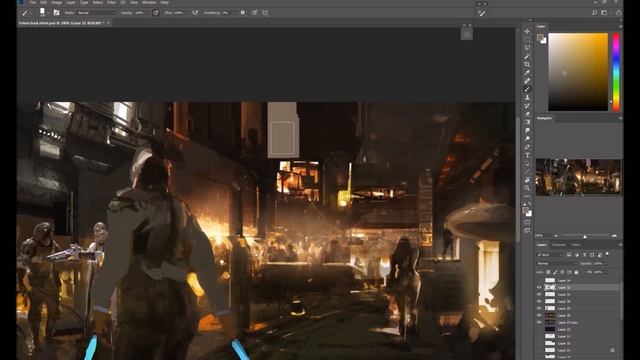Toggle lock position for layer
Screen dimensions: 640x360
tap(562, 272)
